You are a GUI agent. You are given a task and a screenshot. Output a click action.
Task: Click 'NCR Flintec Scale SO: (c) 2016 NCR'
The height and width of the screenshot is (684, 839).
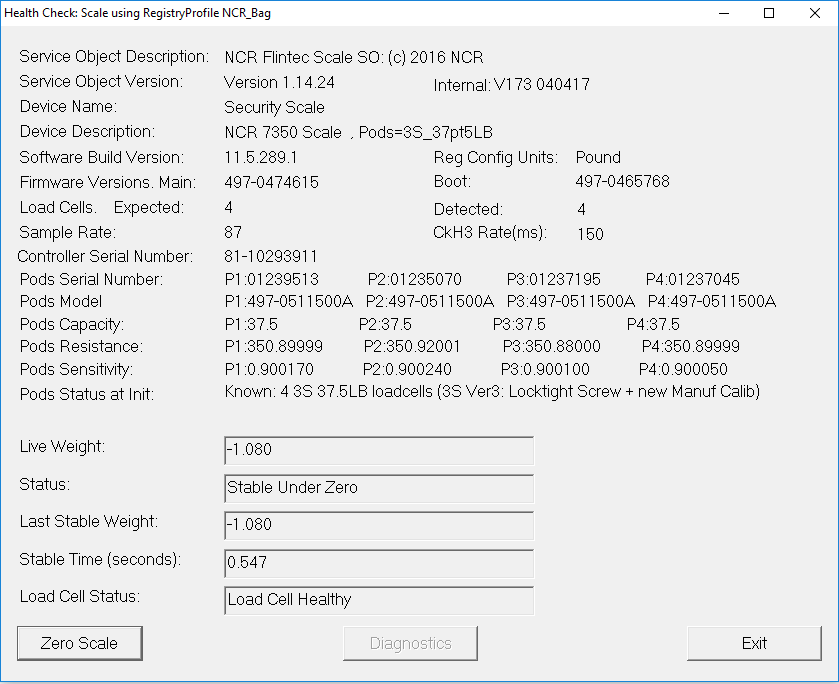[354, 57]
